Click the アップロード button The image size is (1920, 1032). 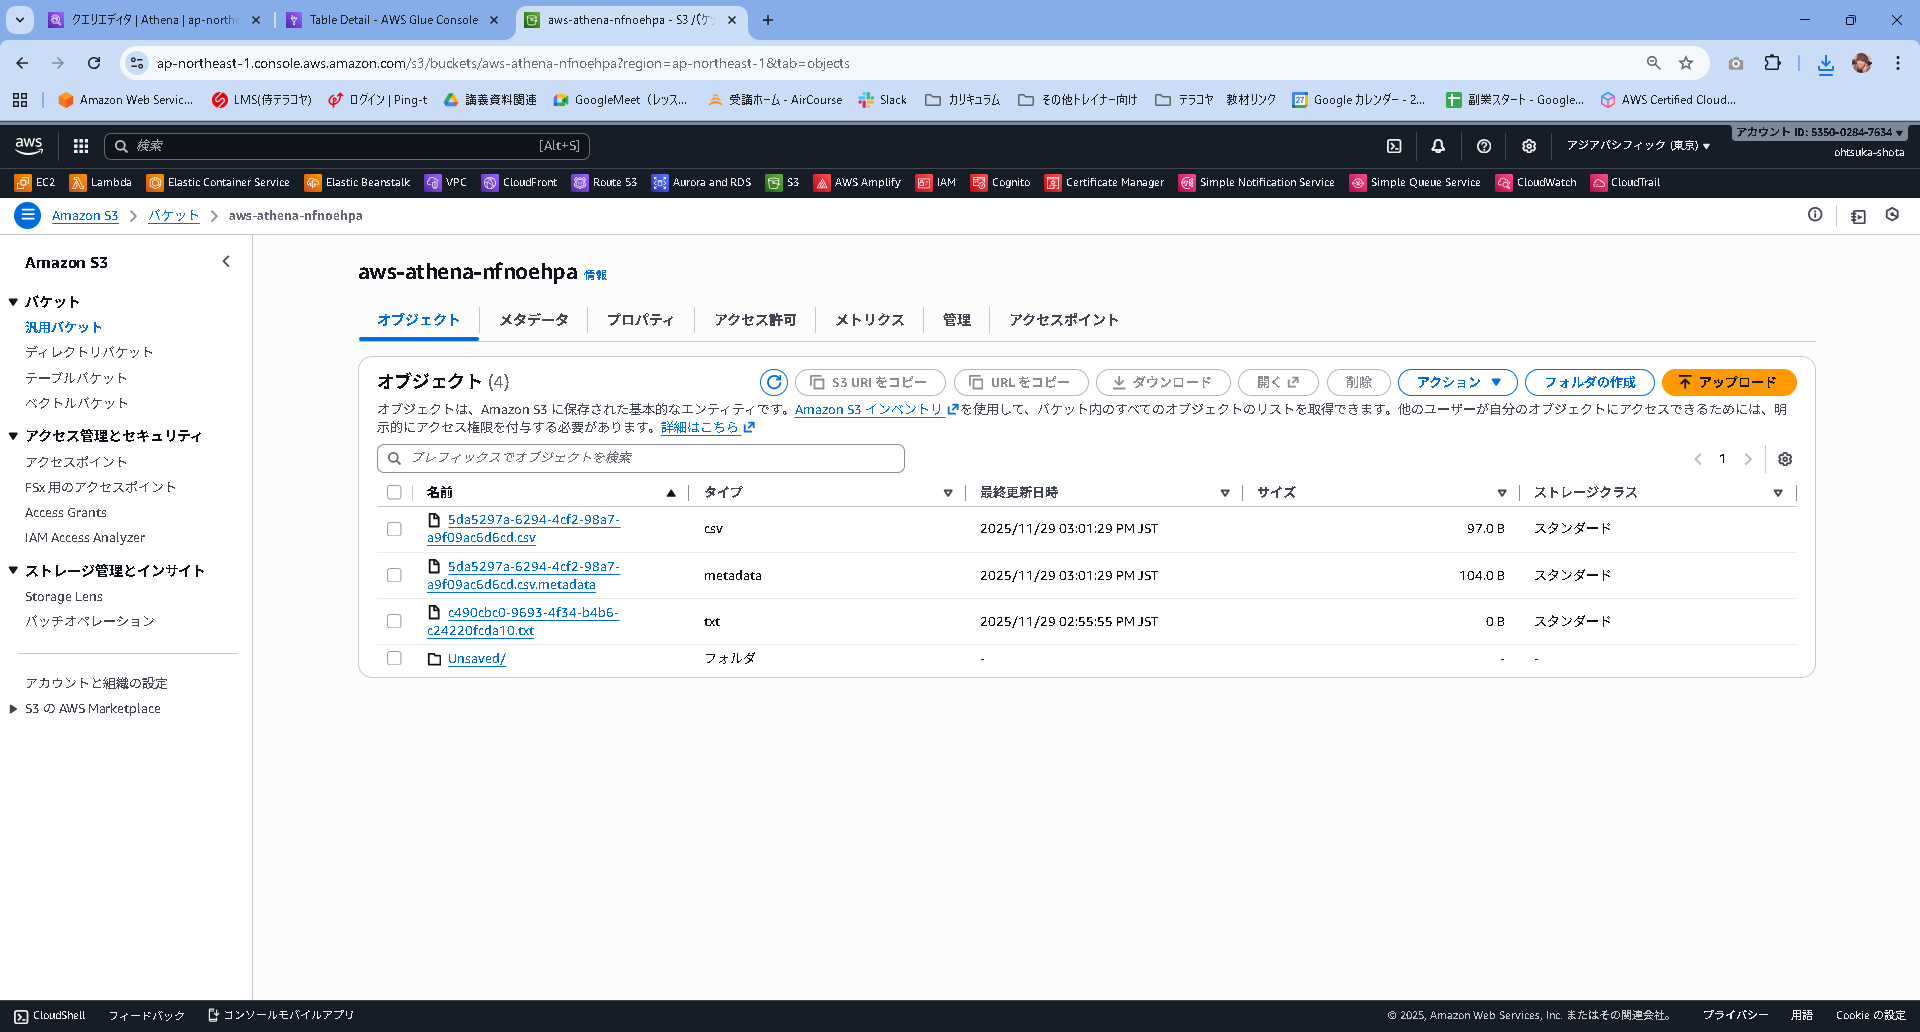pyautogui.click(x=1729, y=382)
